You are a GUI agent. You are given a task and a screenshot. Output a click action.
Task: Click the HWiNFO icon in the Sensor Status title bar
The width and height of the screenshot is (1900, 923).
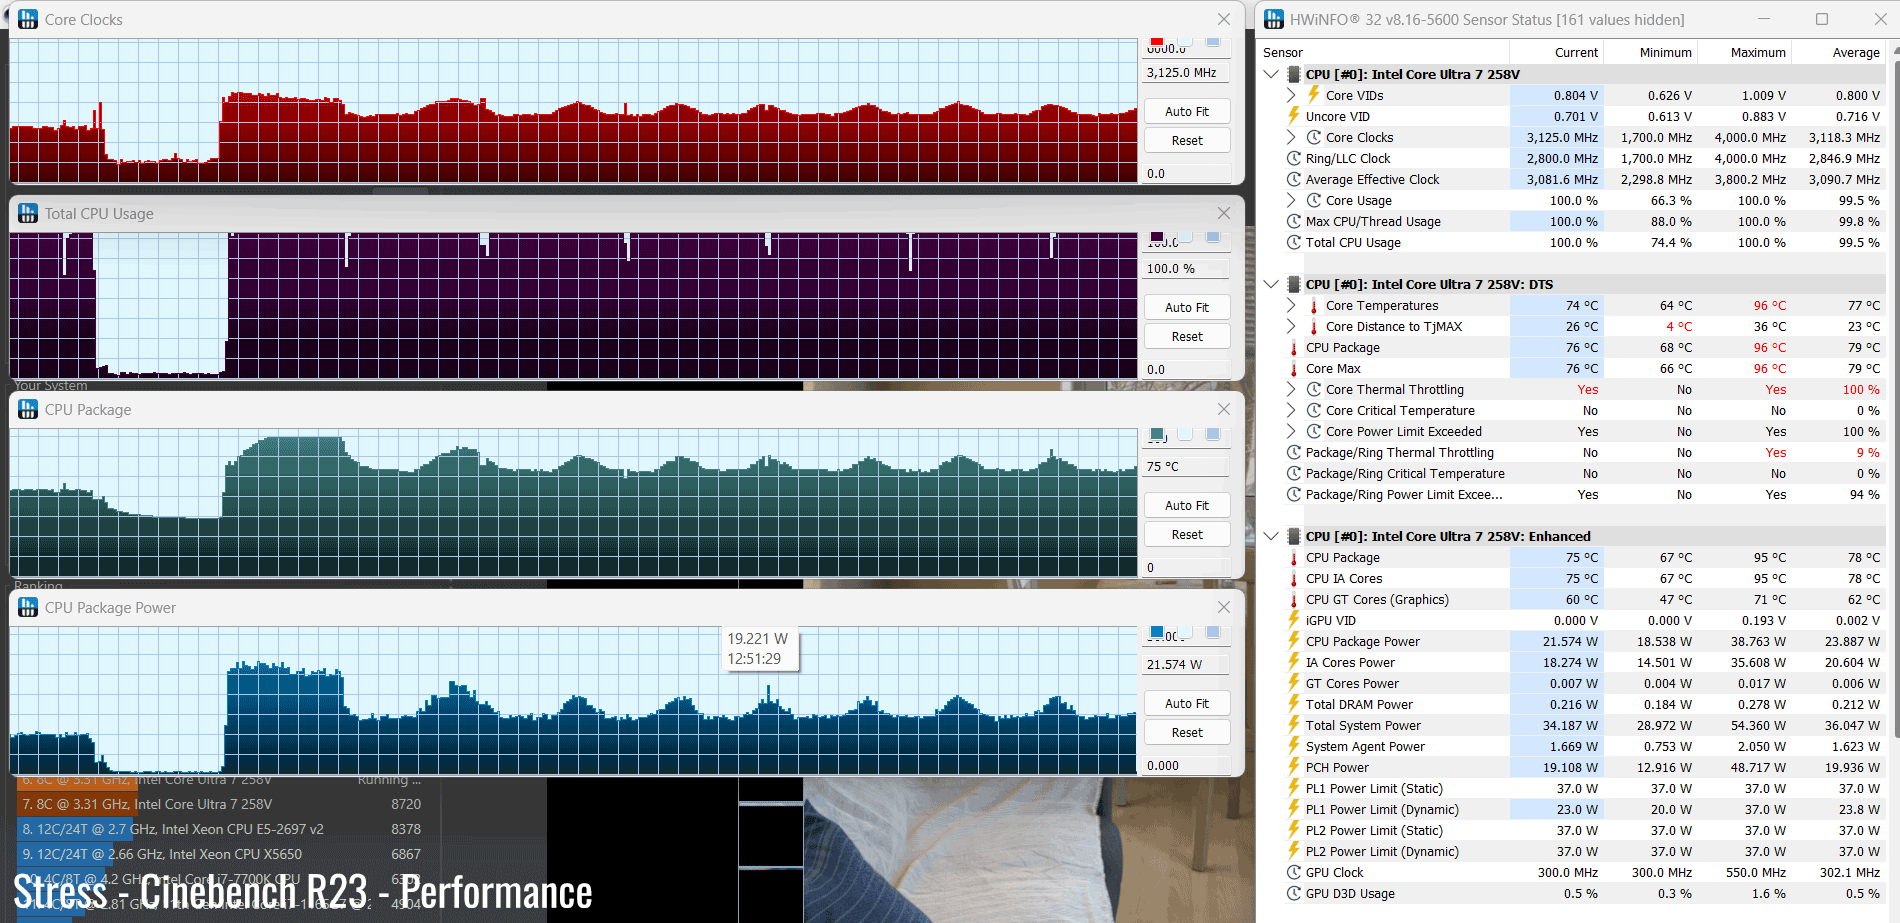pos(1274,19)
